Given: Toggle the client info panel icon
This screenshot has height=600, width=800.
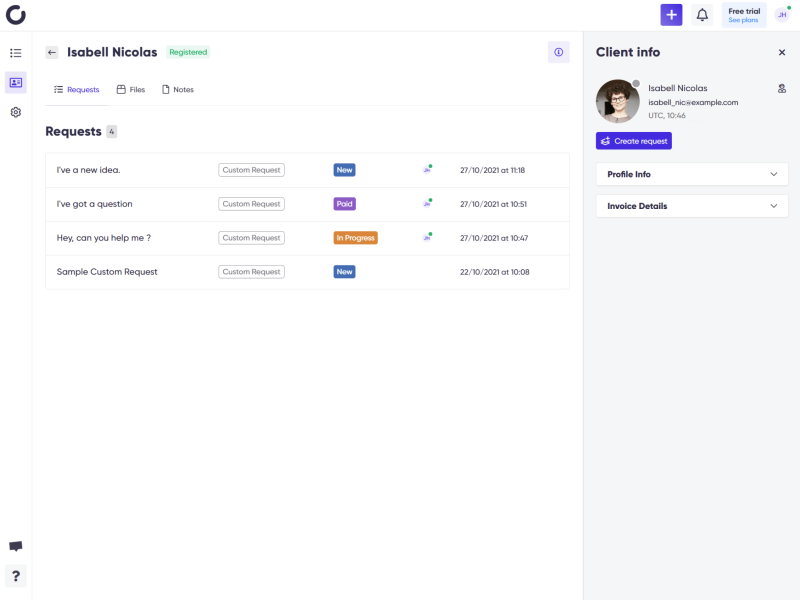Looking at the screenshot, I should click(559, 52).
